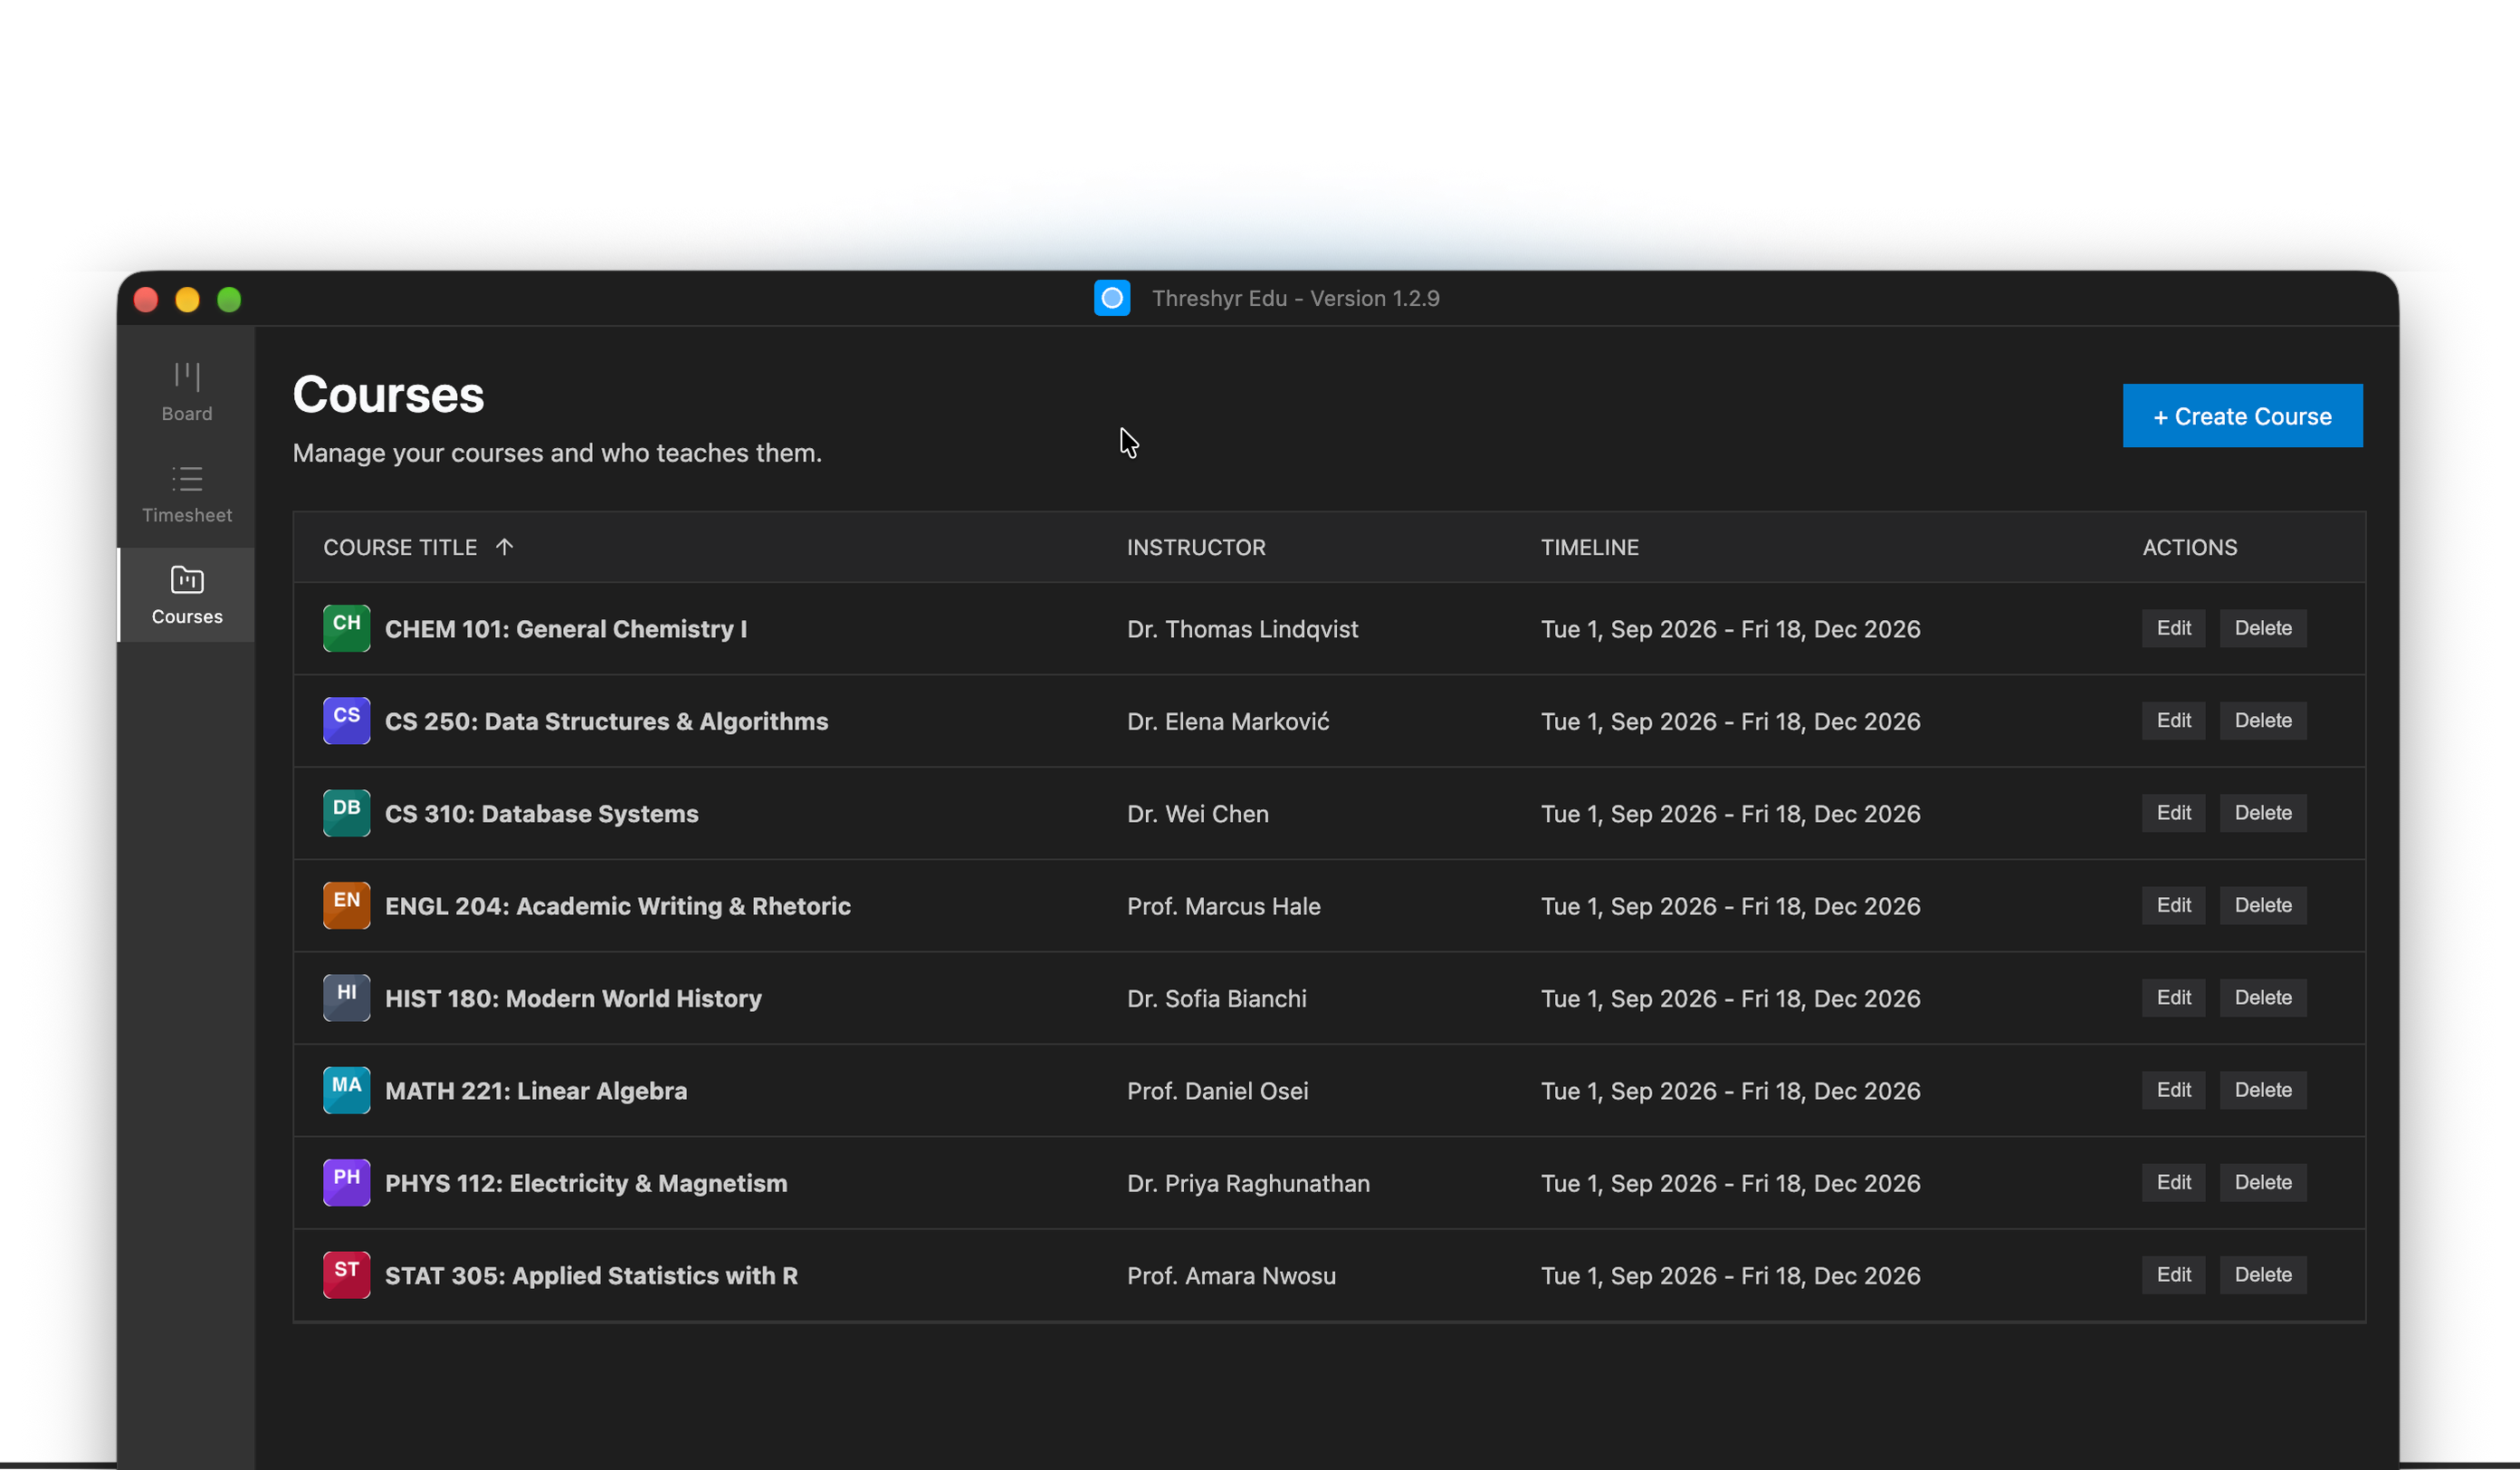Click the HI badge for HIST 180
Viewport: 2520px width, 1470px height.
click(346, 998)
